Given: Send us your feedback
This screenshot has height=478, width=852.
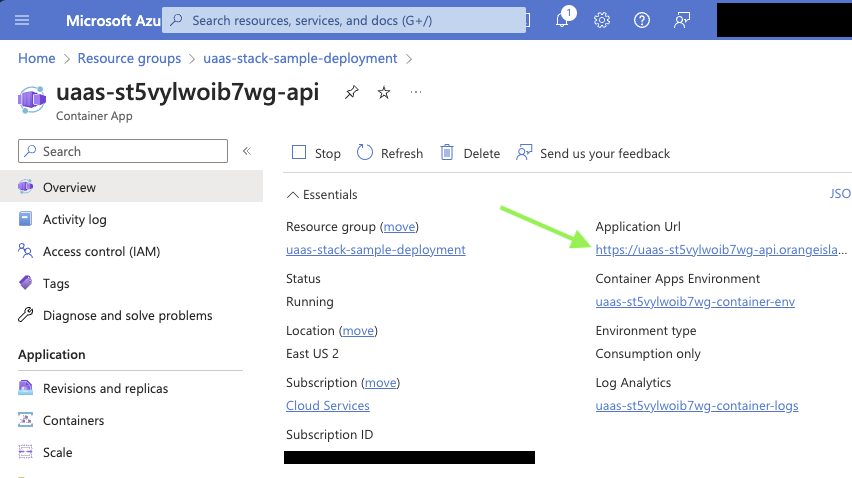Looking at the screenshot, I should point(593,153).
